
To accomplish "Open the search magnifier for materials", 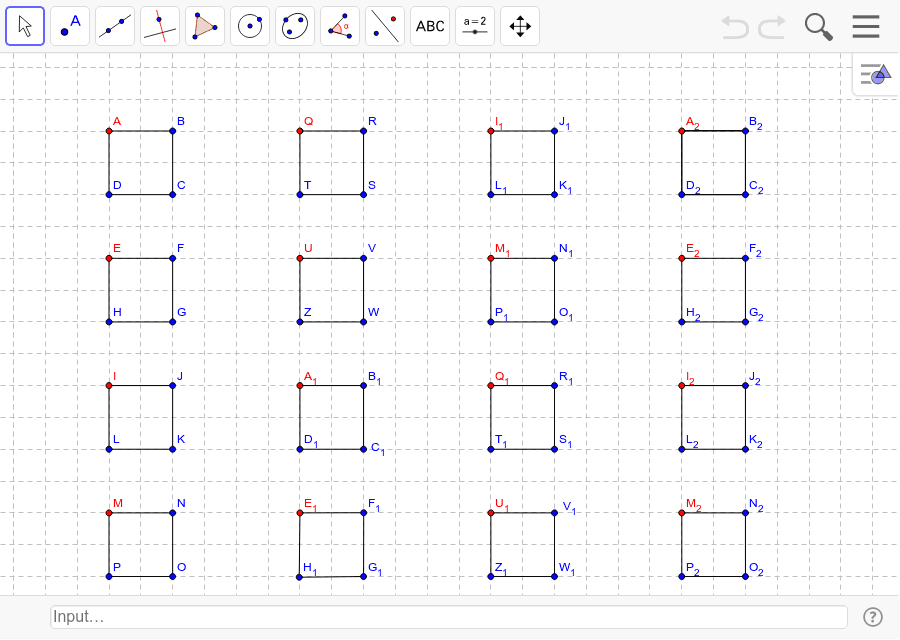I will click(818, 27).
